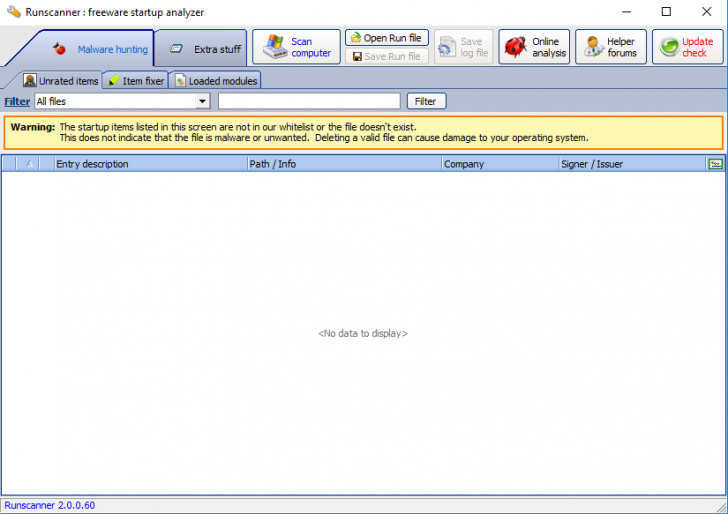Screen dimensions: 728x514
Task: Click the Save Run file button
Action: (x=387, y=56)
